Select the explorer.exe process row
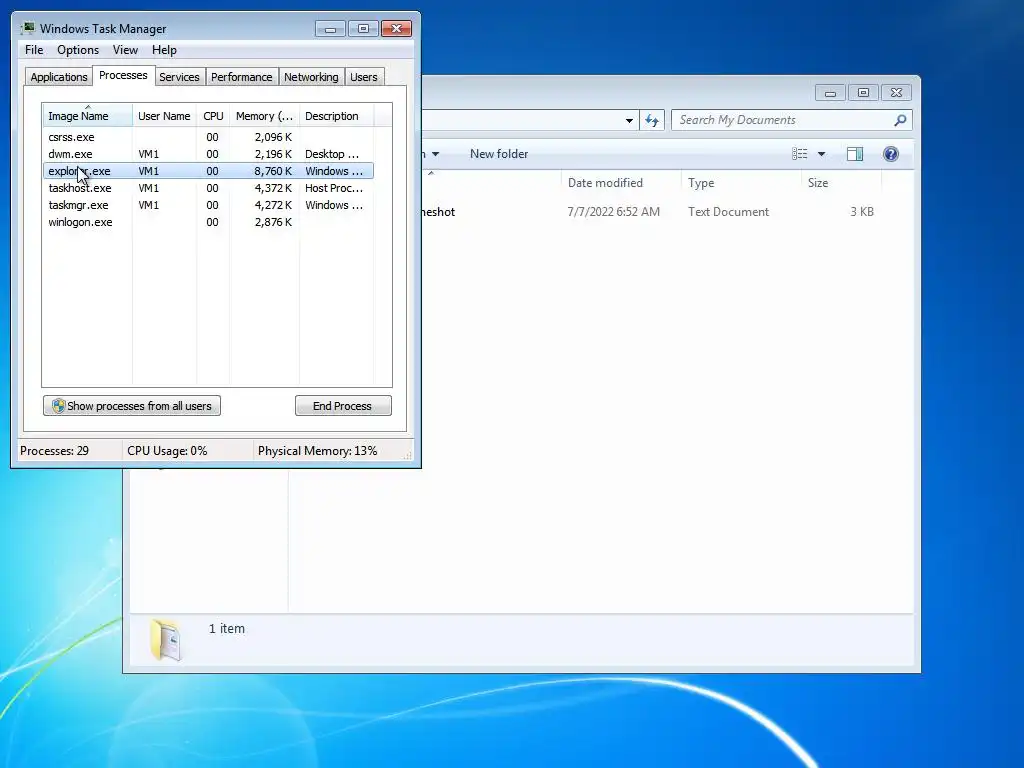This screenshot has height=768, width=1024. (208, 171)
